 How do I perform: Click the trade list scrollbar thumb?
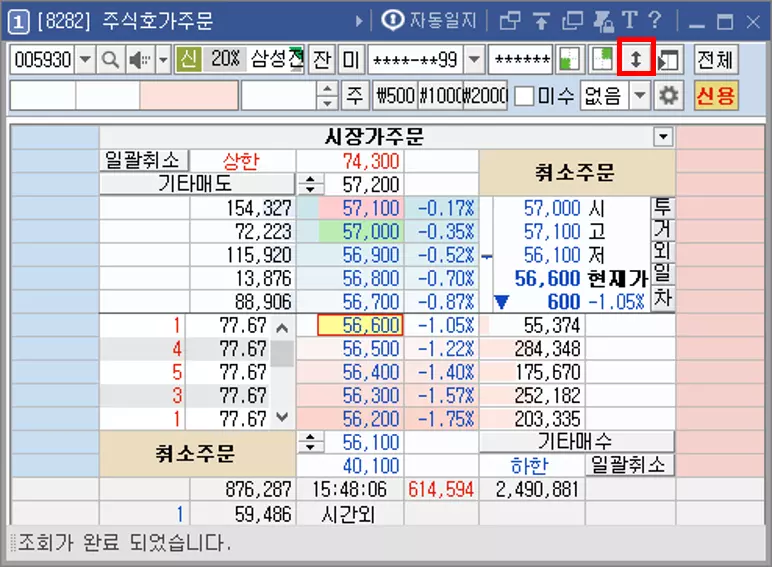(x=283, y=354)
